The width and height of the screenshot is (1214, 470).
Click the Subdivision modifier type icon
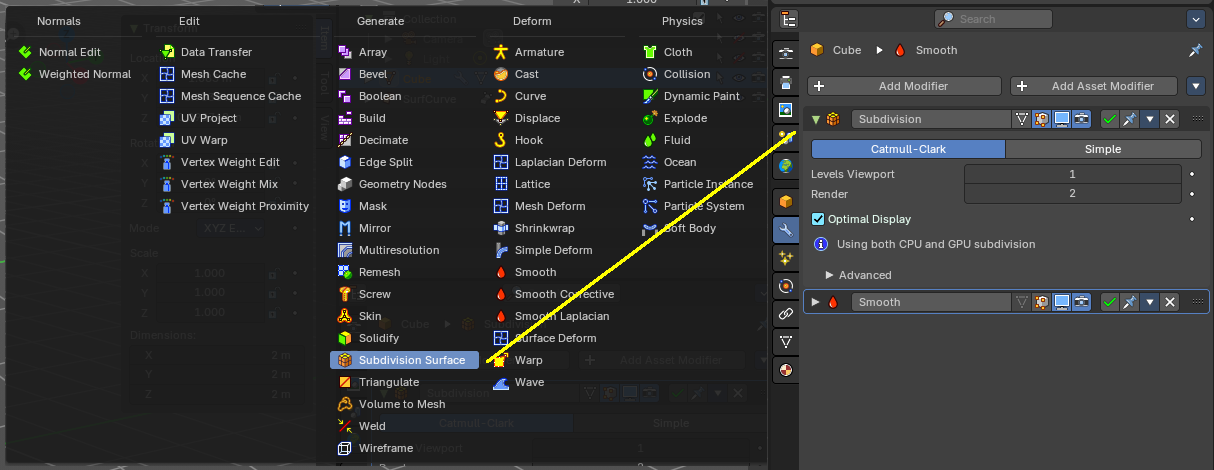(x=833, y=119)
